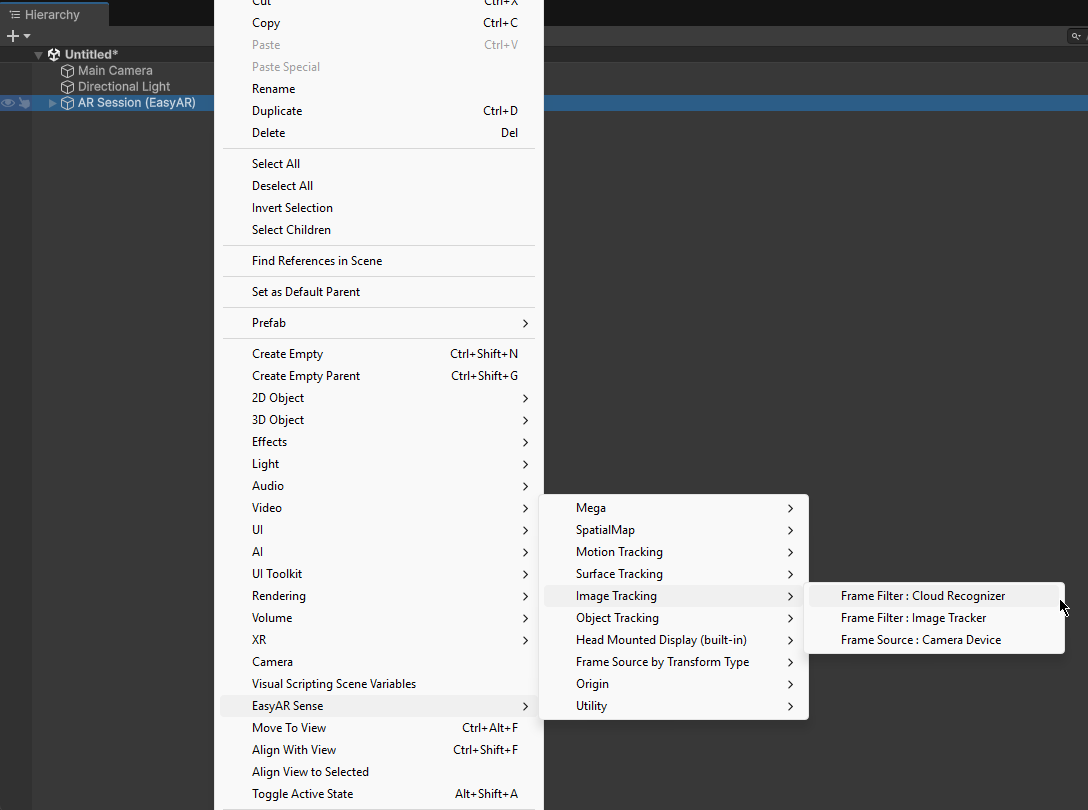Toggle picking hand icon for AR Session
Screen dimensions: 1088x810
pos(24,103)
